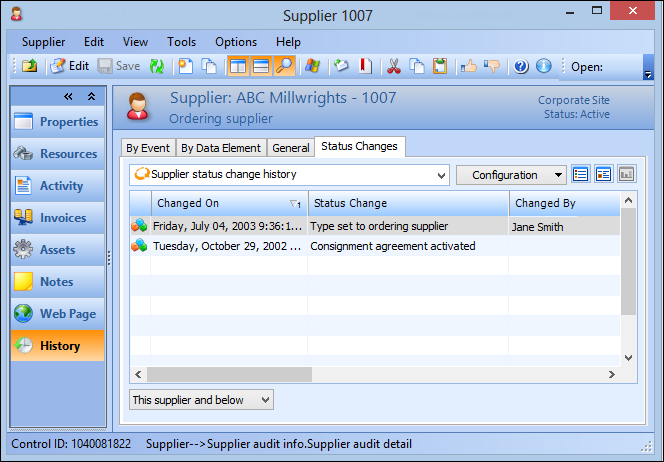Expand This supplier and below dropdown
This screenshot has height=462, width=664.
point(201,400)
